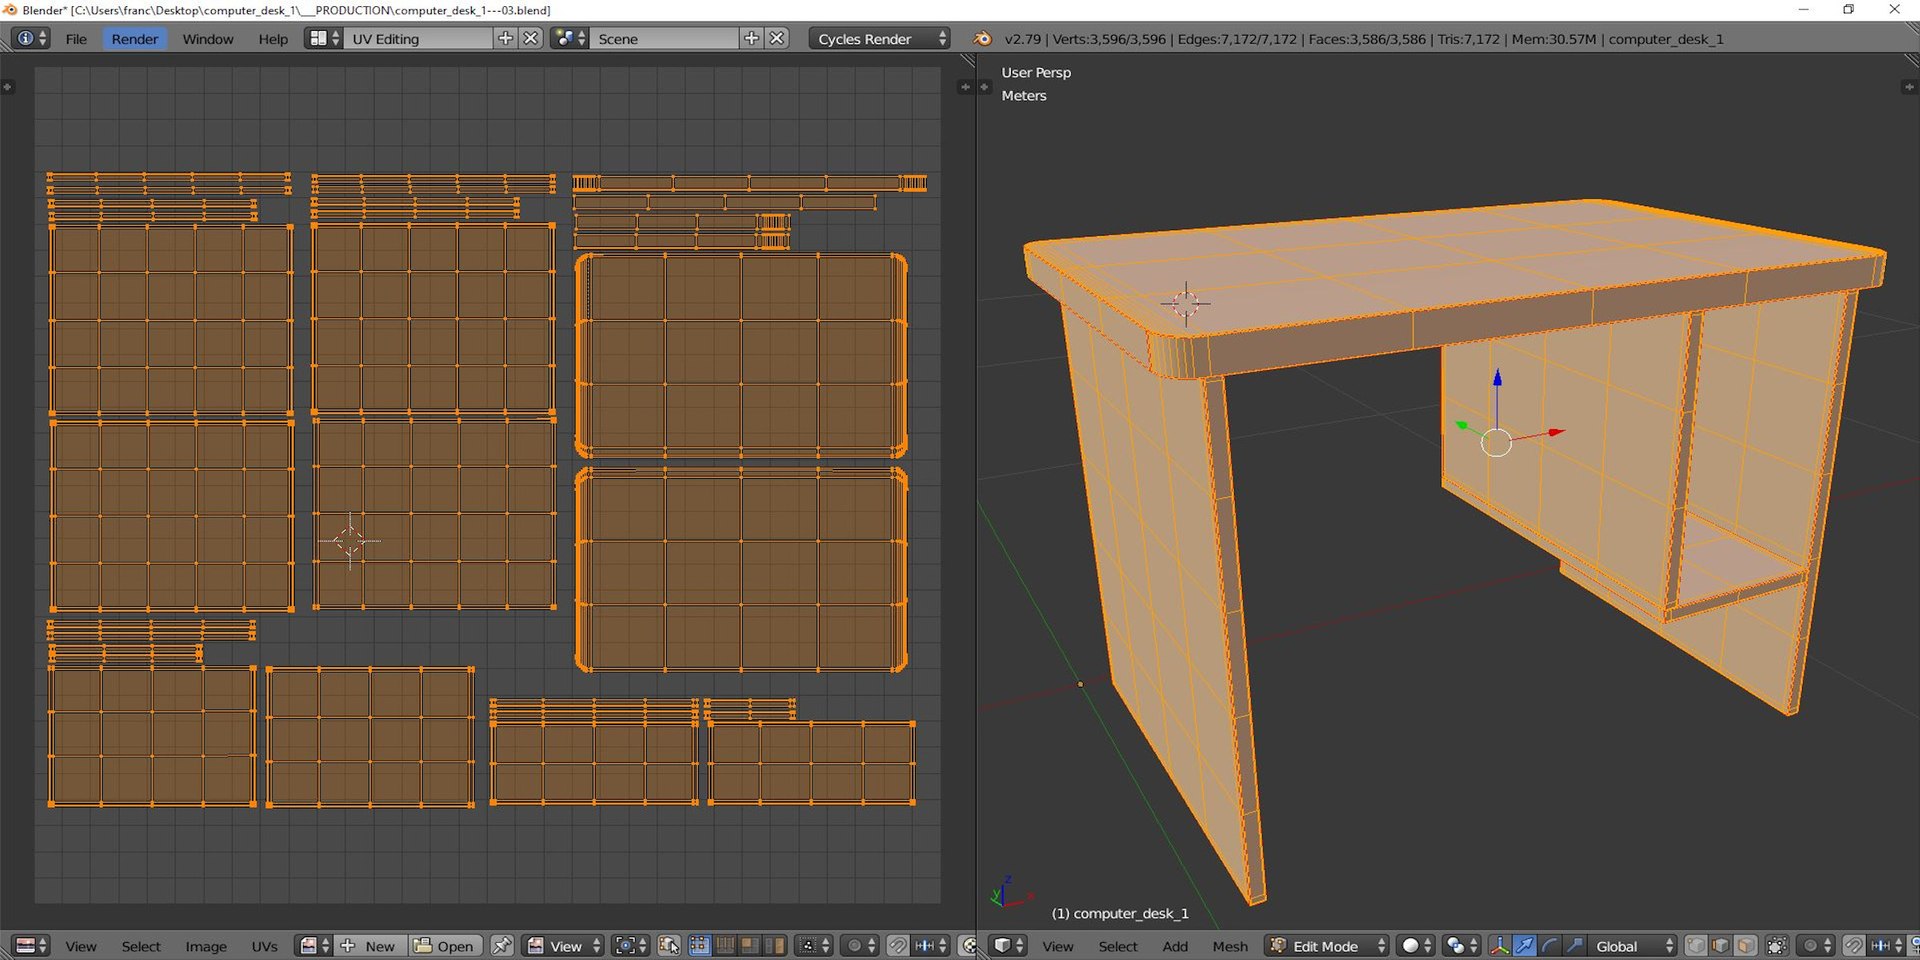Toggle proportional editing in UV editor

(x=860, y=945)
